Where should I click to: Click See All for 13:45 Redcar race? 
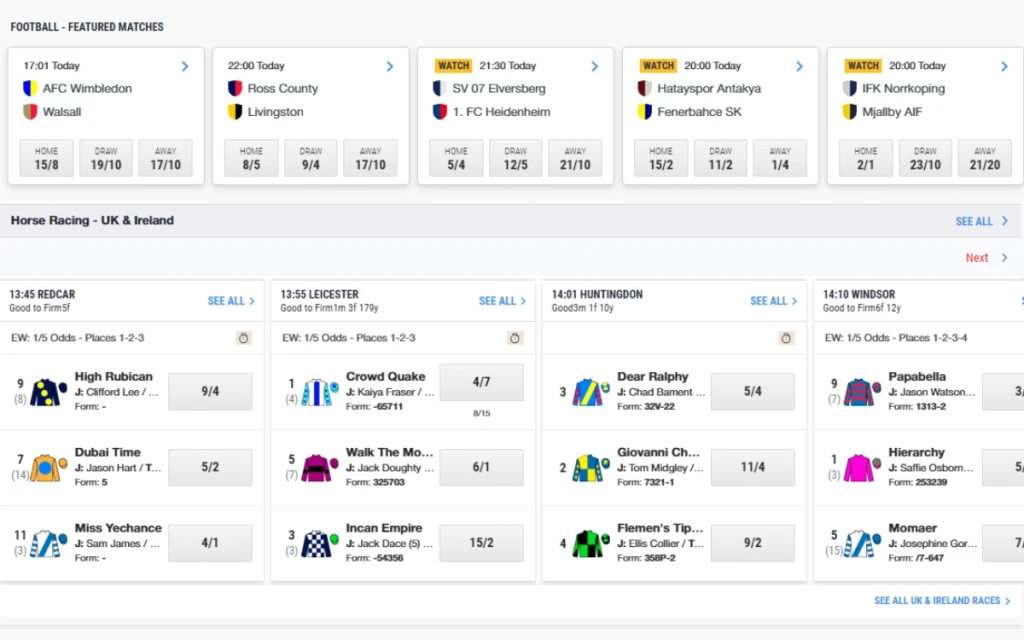tap(231, 301)
